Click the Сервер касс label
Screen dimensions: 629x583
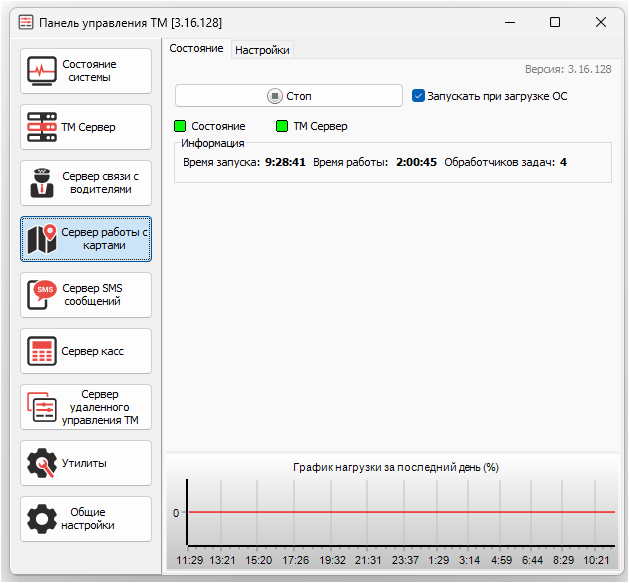pos(92,351)
